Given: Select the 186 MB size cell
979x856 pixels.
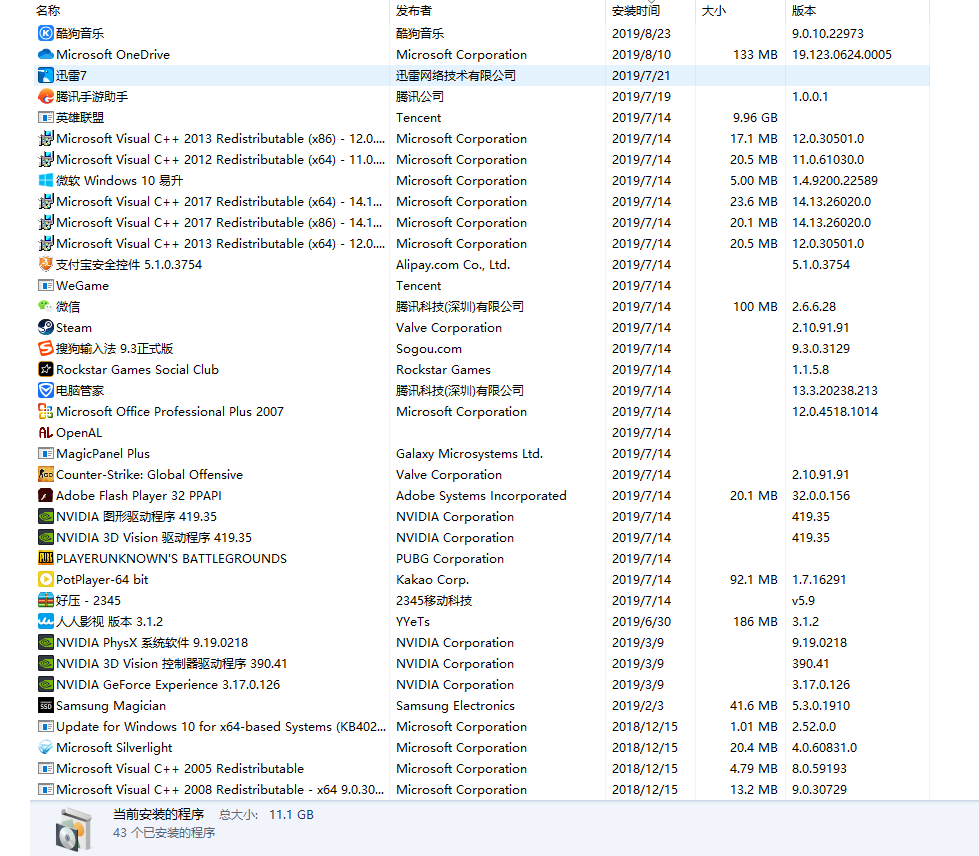Looking at the screenshot, I should tap(755, 622).
